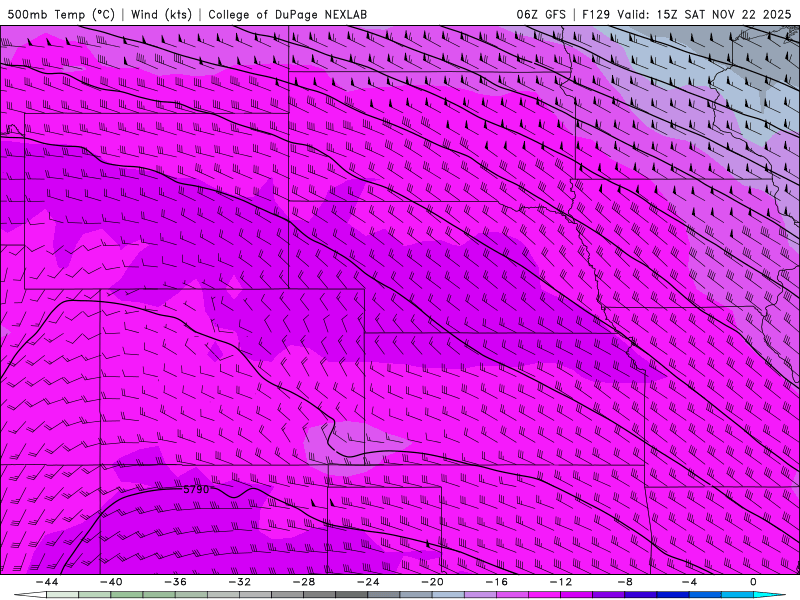Click the '-28' colorbar label
The image size is (800, 600).
[304, 582]
